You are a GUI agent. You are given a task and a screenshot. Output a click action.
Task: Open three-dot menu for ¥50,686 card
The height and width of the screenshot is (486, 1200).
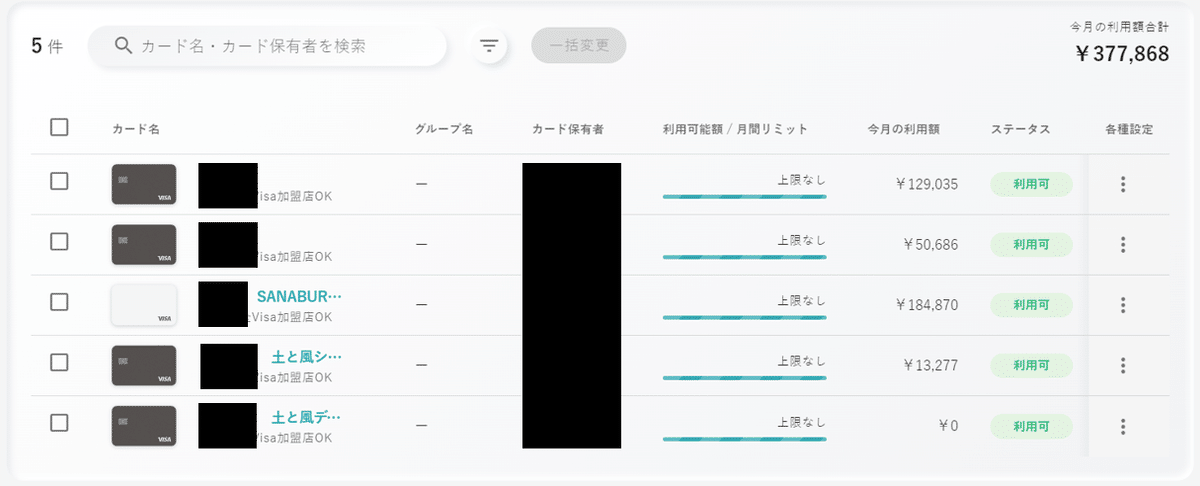coord(1123,245)
